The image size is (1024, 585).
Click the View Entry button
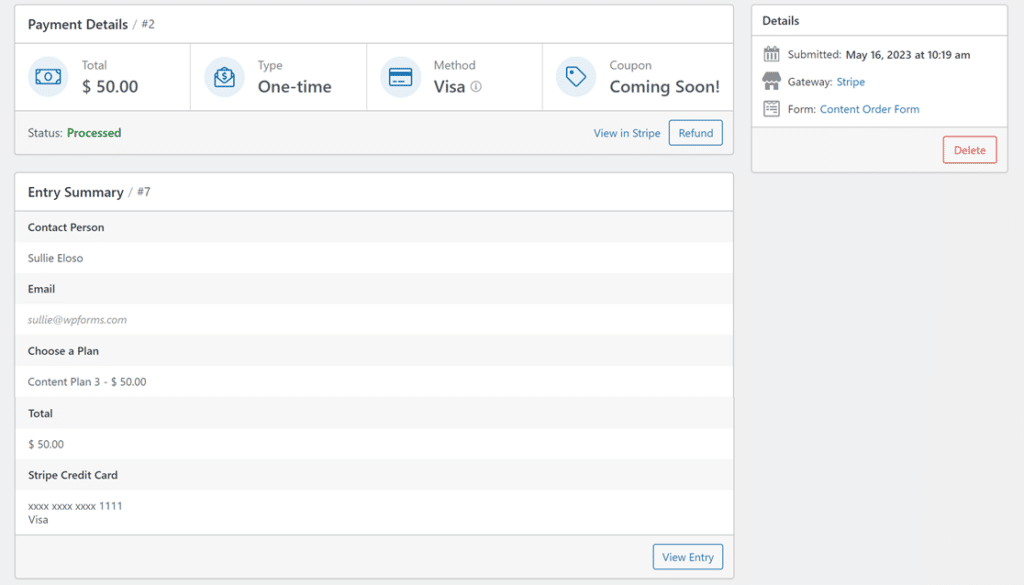[687, 556]
